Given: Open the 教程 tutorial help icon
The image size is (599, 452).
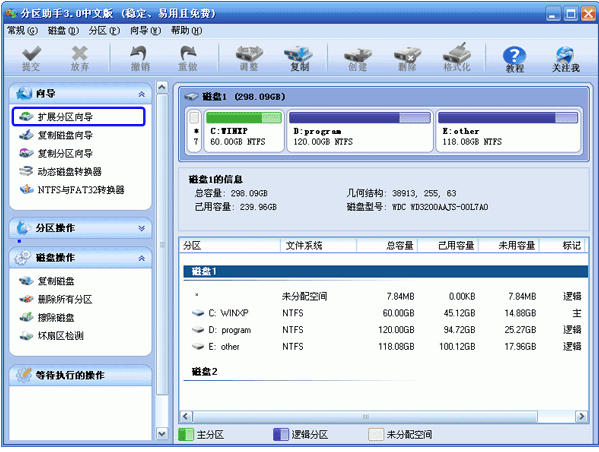Looking at the screenshot, I should pyautogui.click(x=514, y=59).
